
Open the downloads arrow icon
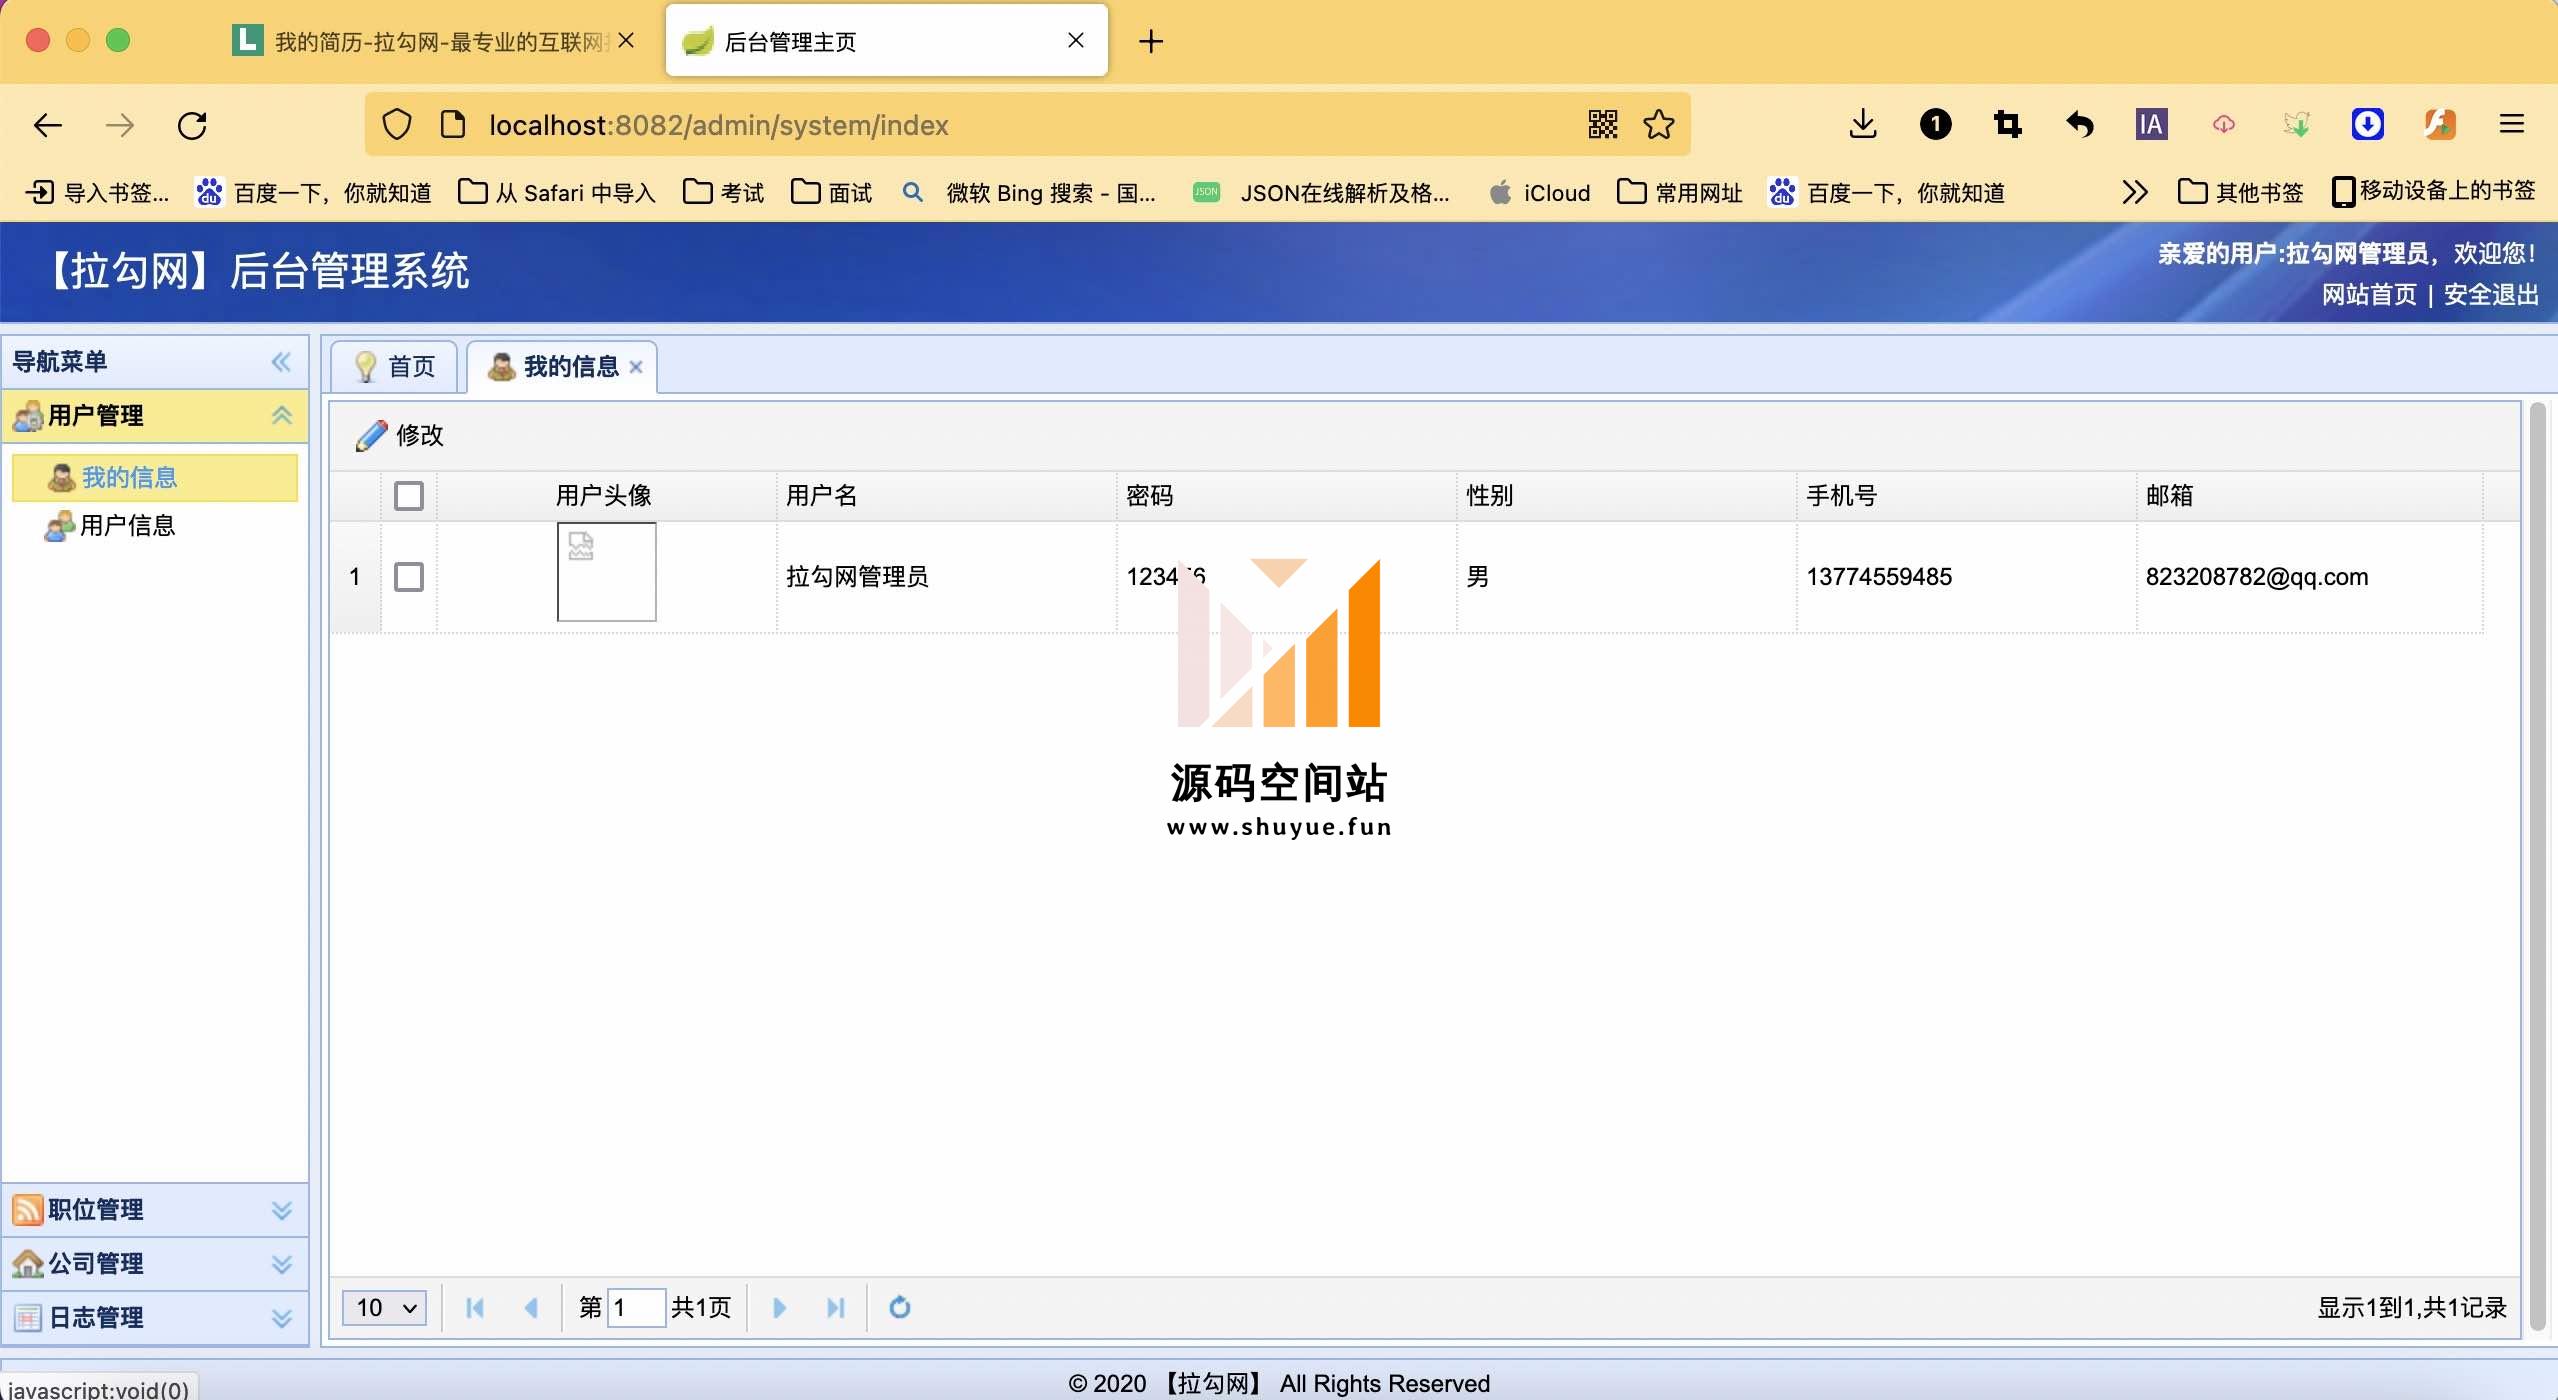(x=1863, y=125)
